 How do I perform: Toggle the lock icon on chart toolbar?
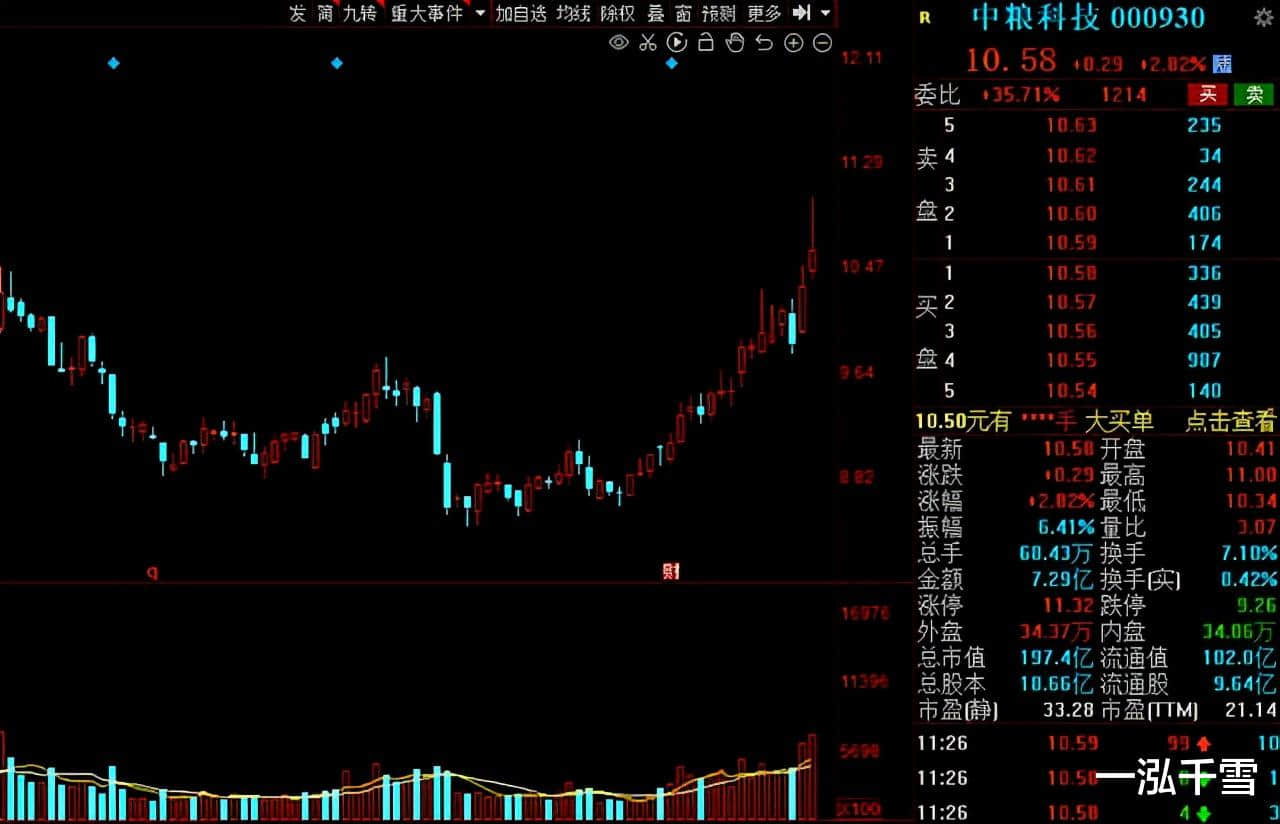coord(706,42)
